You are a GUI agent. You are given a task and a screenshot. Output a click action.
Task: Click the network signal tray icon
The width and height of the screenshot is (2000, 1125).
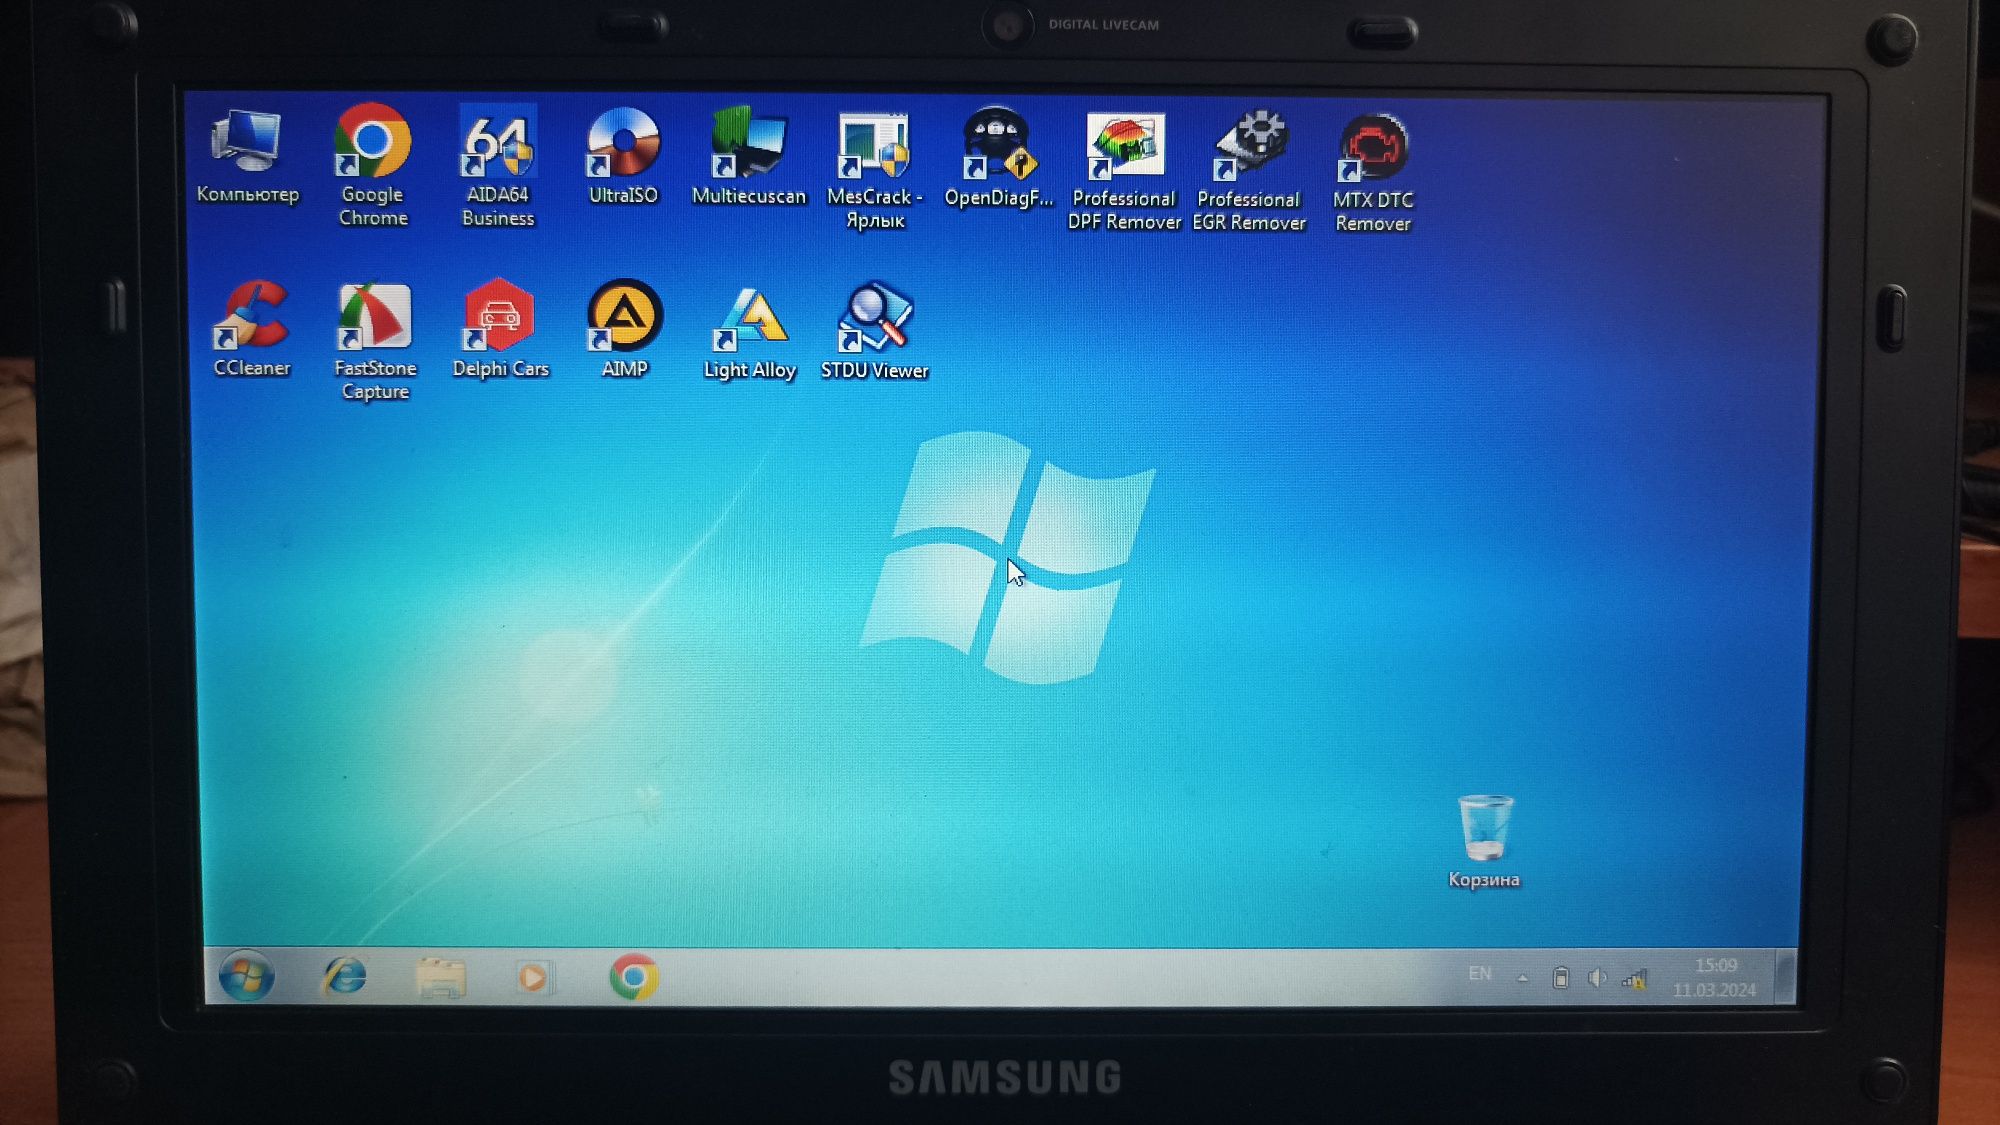(1634, 978)
